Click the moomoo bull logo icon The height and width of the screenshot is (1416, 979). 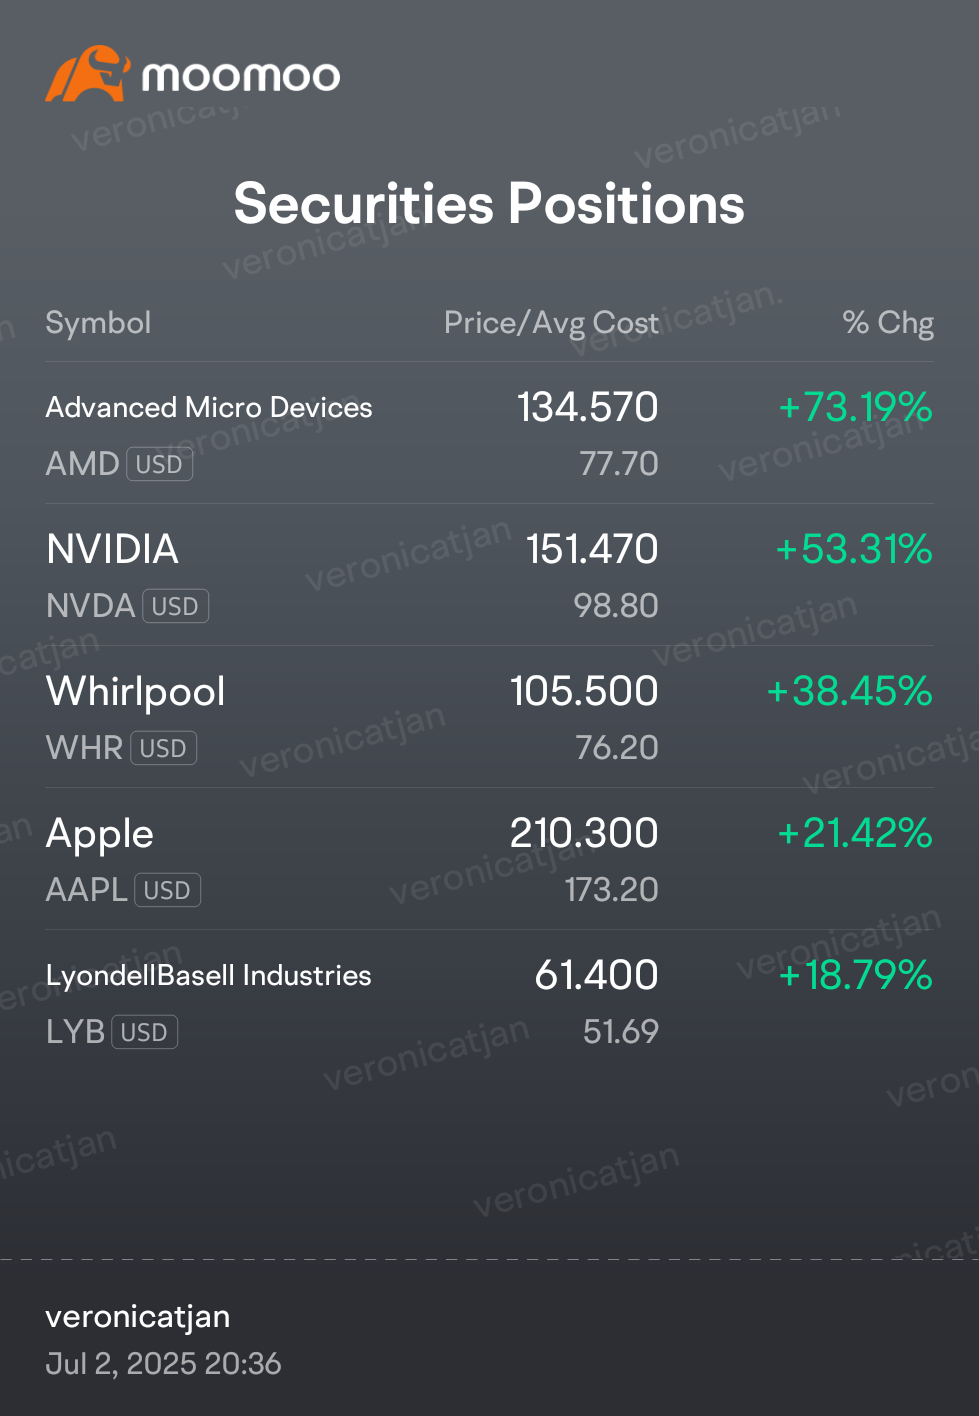click(88, 74)
